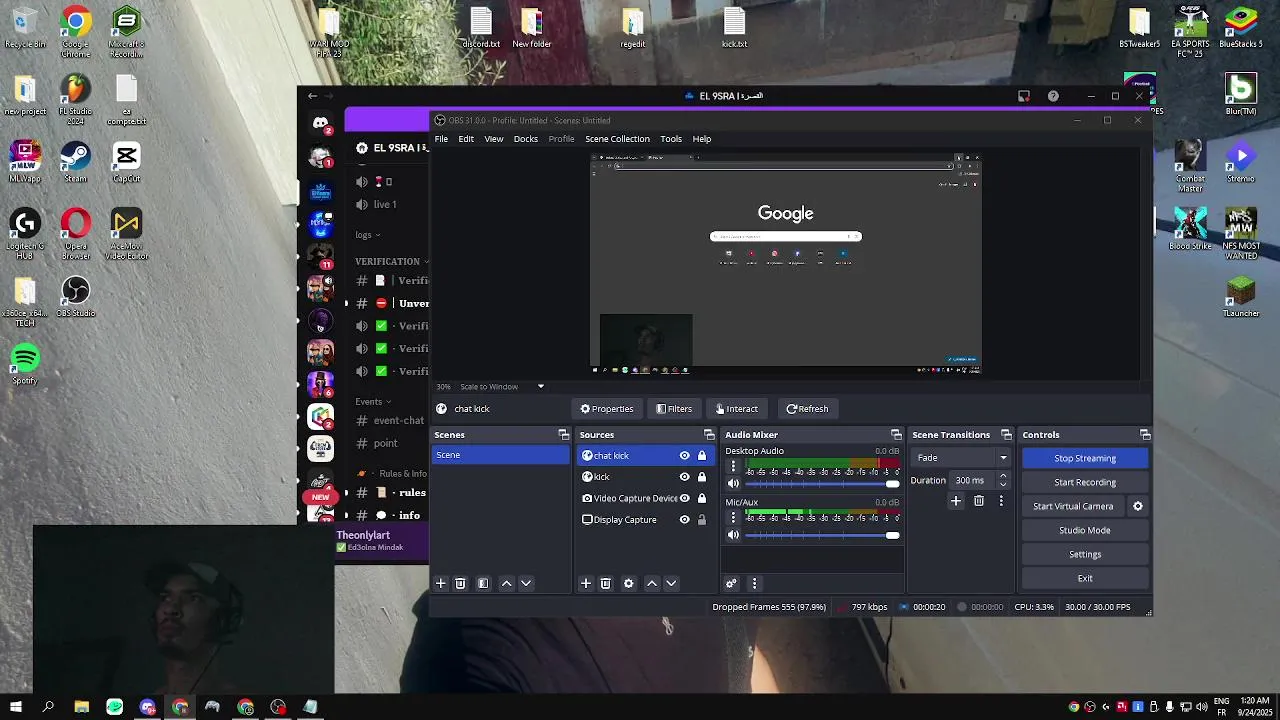Viewport: 1280px width, 720px height.
Task: Delete selected source with Sources trash icon
Action: [x=605, y=583]
